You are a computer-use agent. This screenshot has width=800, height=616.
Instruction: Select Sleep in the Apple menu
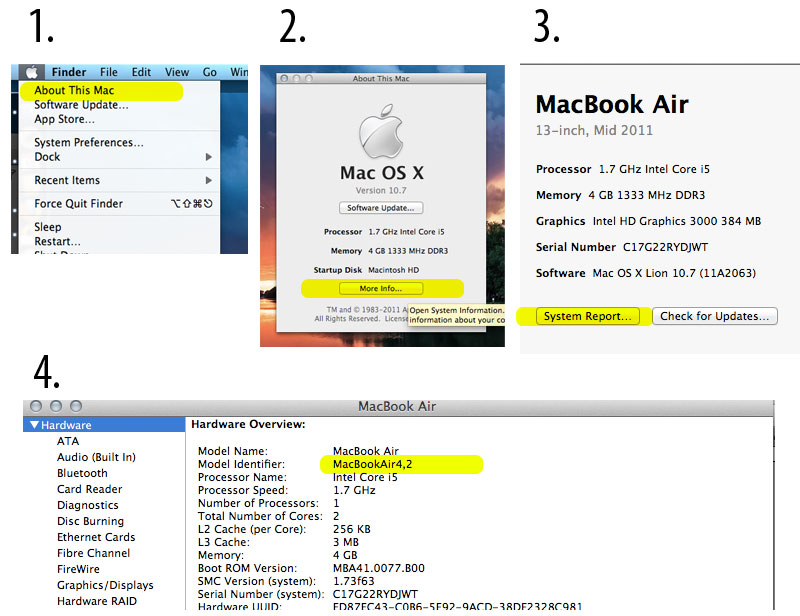(x=48, y=227)
